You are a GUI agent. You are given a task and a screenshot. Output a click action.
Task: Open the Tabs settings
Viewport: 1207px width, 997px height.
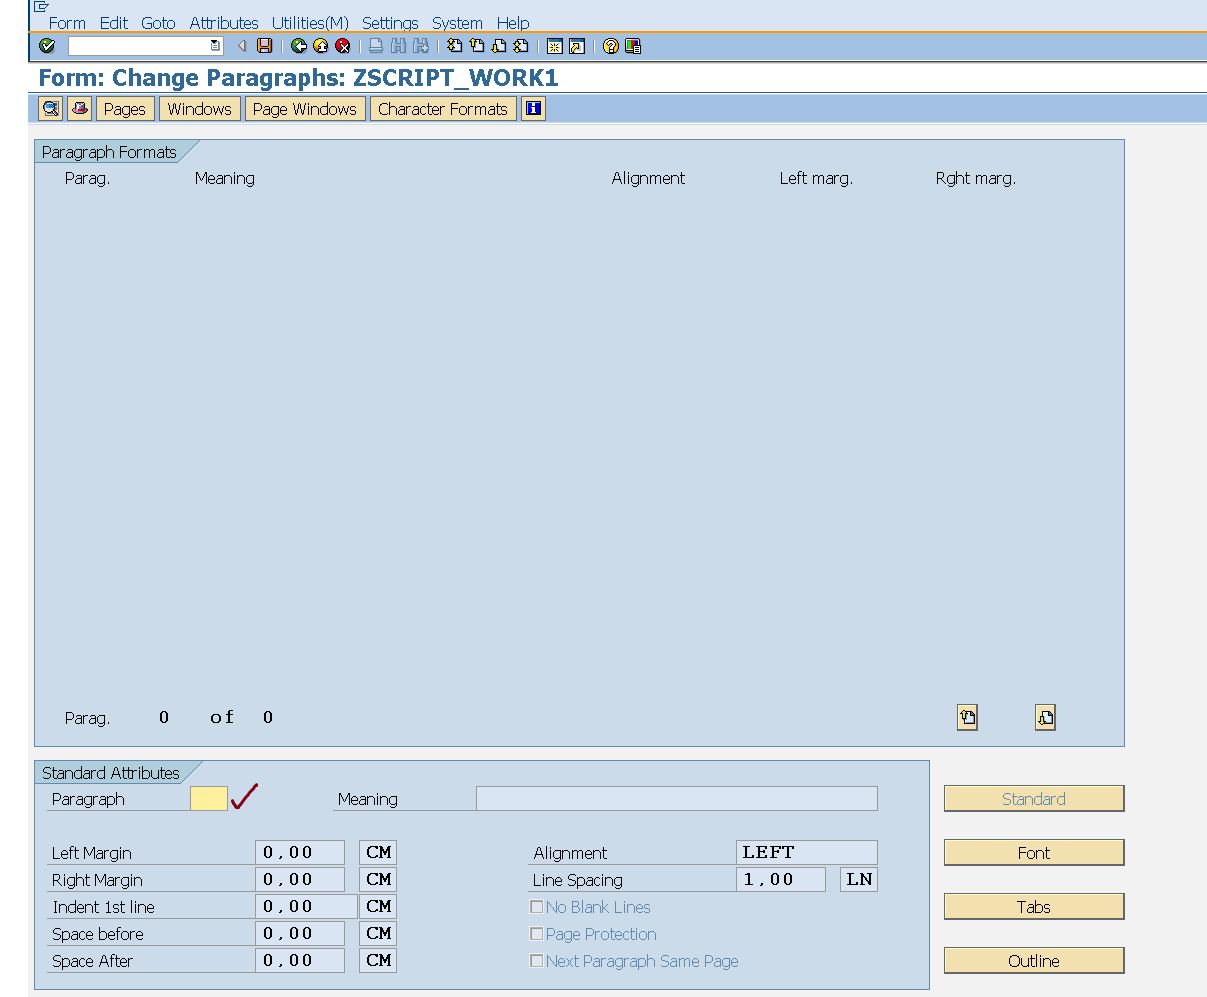coord(1033,906)
